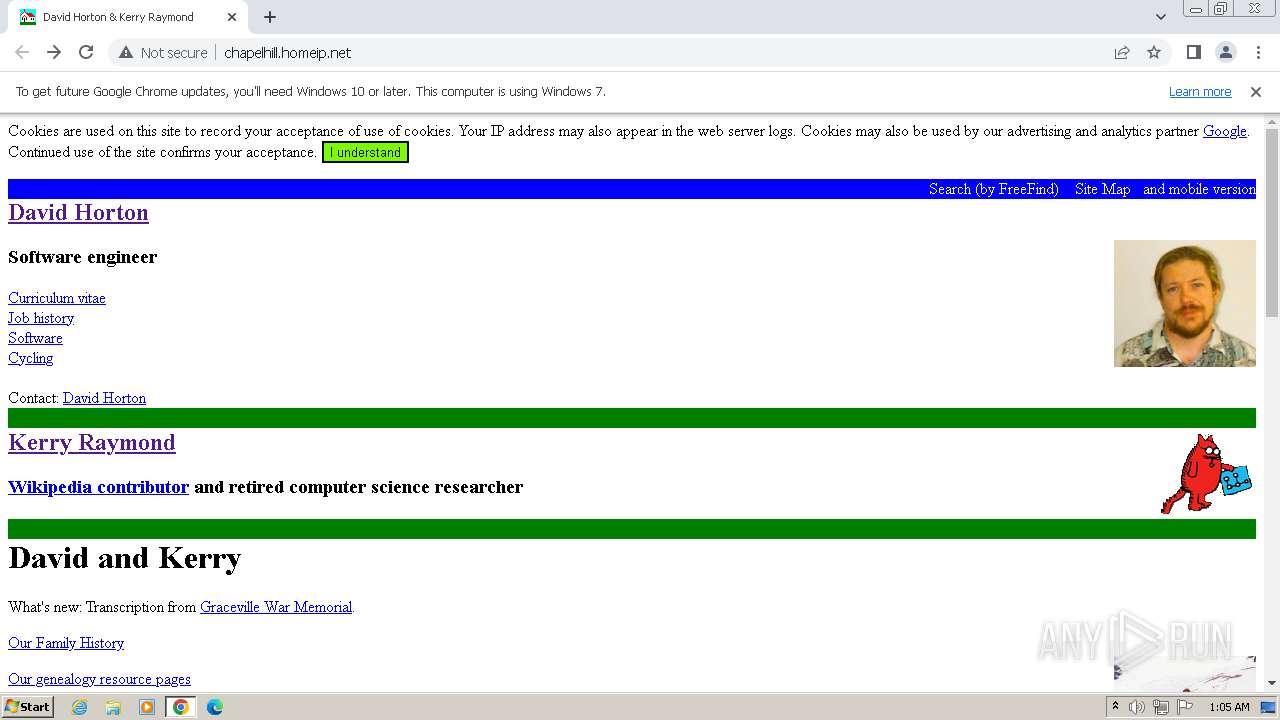Dismiss the Chrome update notification bar

pos(1256,92)
